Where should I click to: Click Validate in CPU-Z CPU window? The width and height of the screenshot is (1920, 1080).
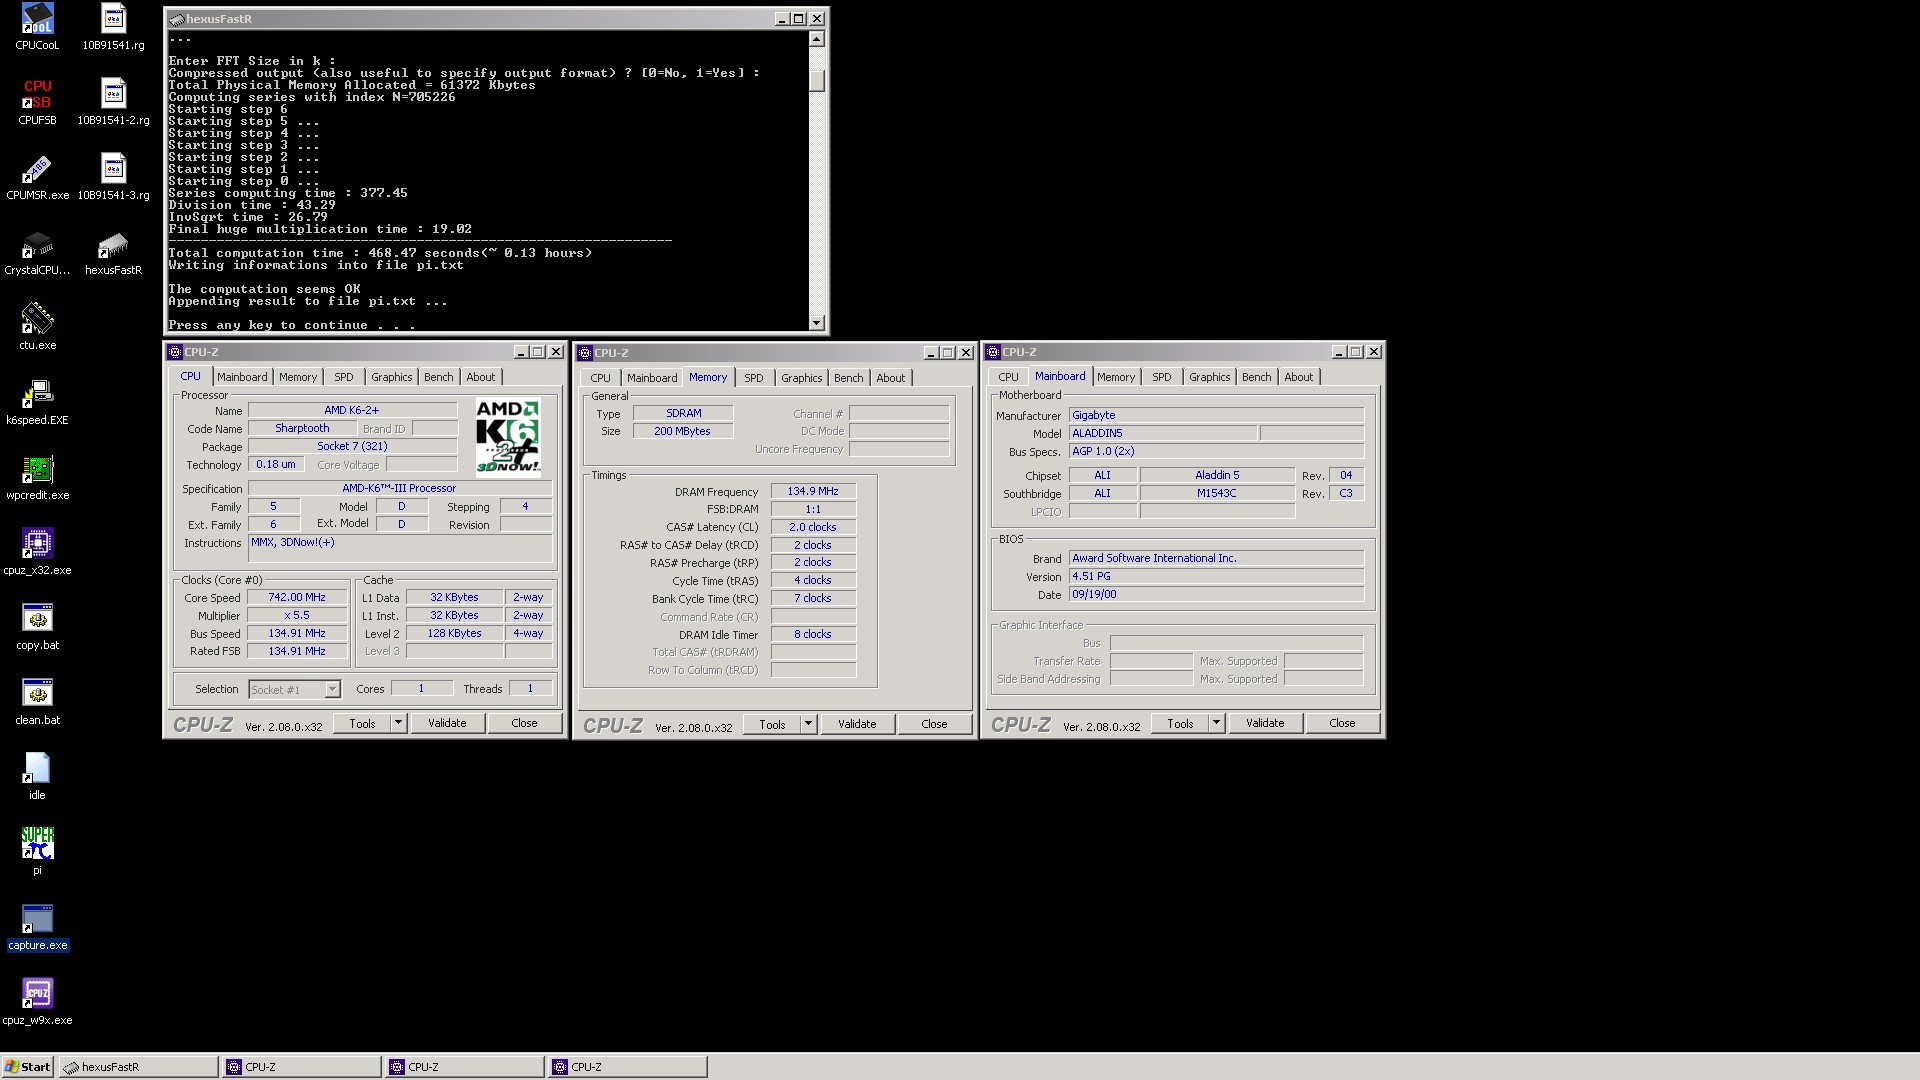(447, 723)
